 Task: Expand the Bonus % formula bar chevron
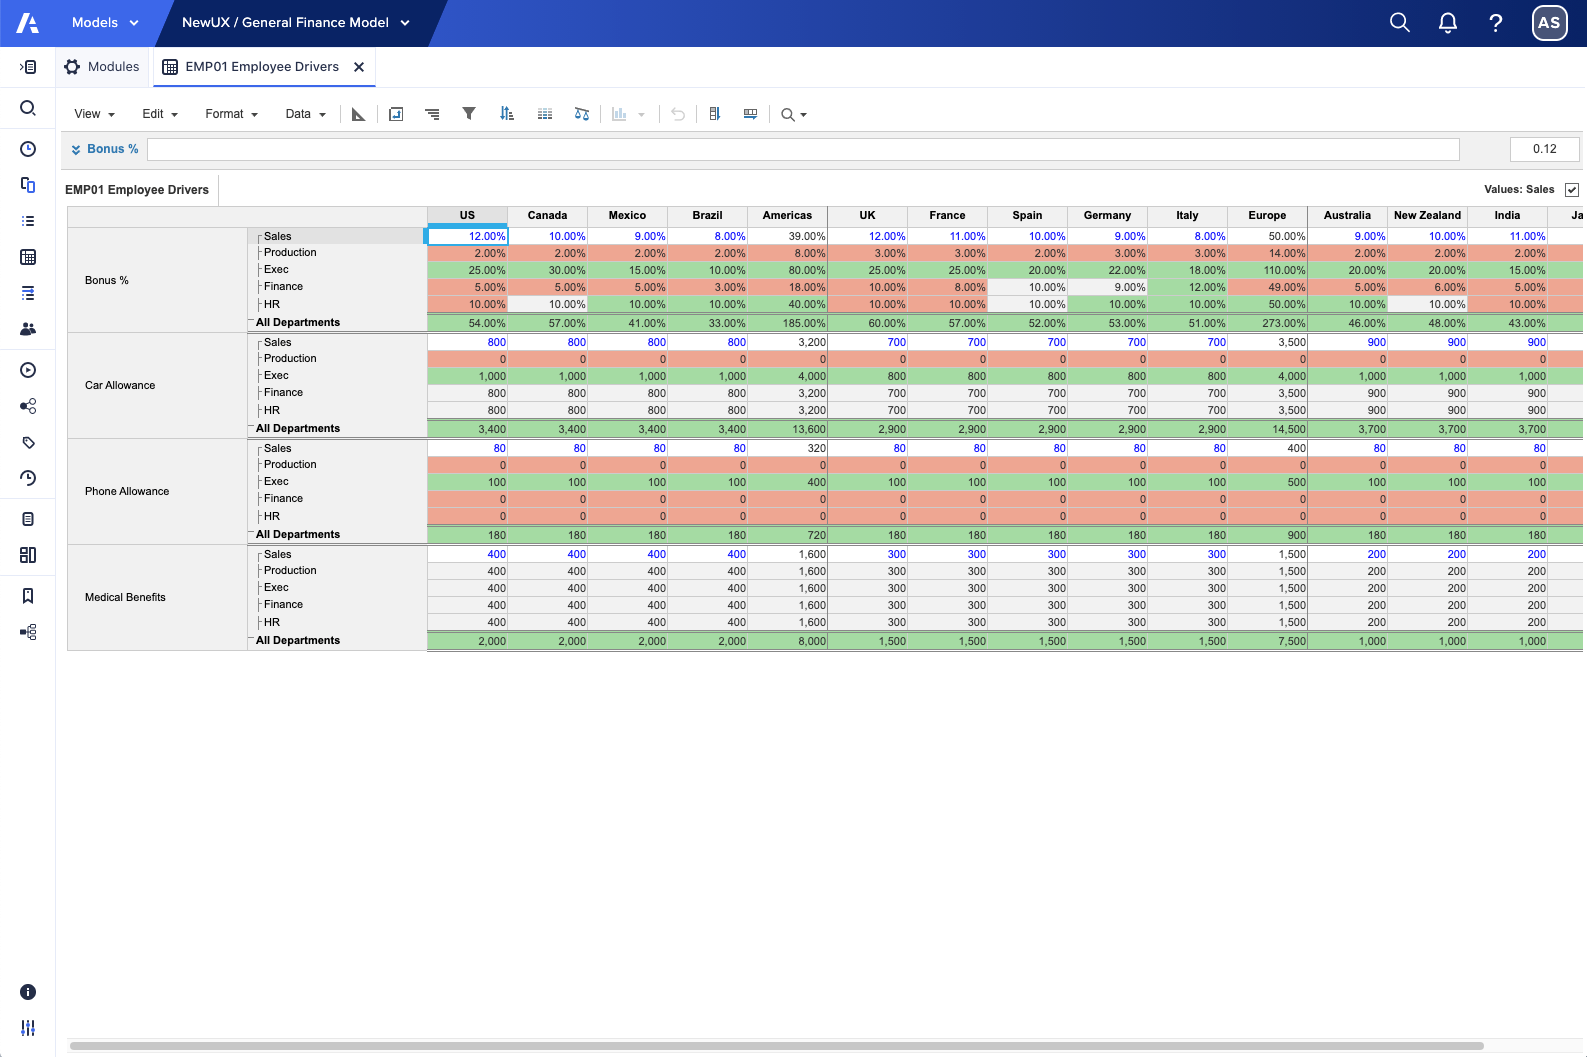[76, 150]
